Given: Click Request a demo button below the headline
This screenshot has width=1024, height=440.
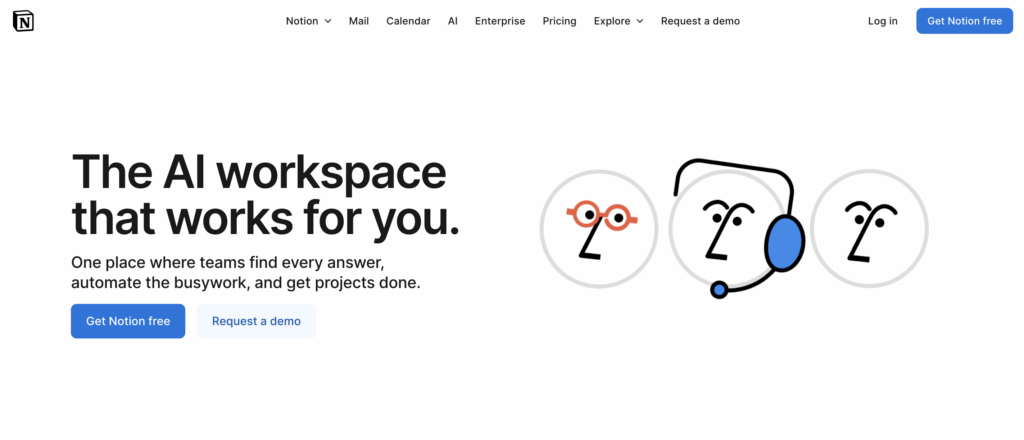Looking at the screenshot, I should [x=256, y=321].
